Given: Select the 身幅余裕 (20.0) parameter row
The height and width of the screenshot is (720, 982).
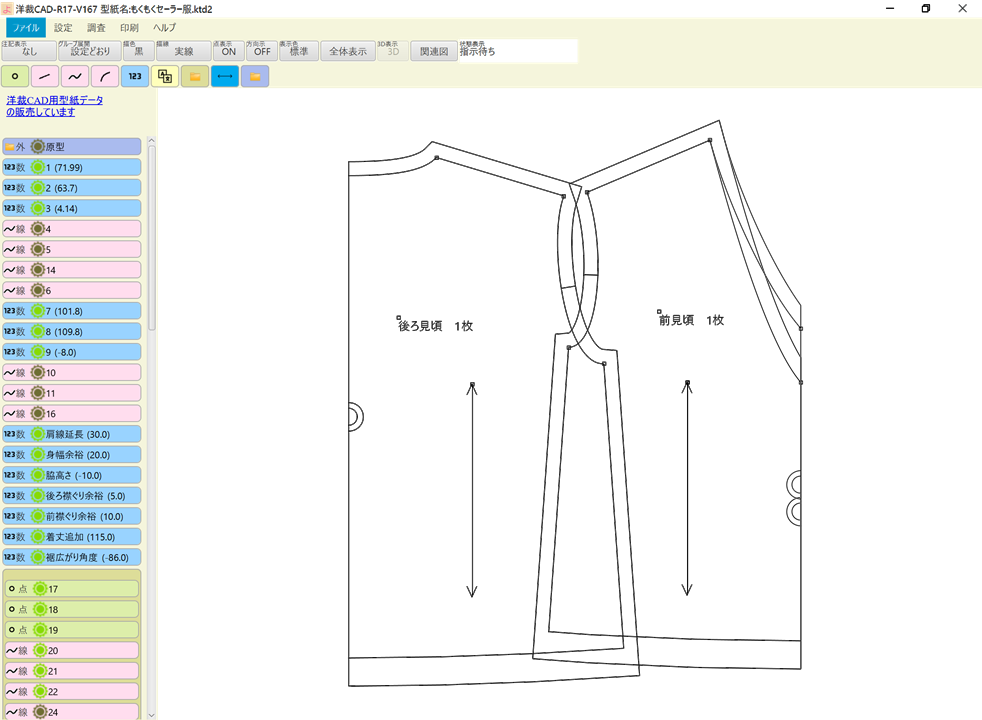Looking at the screenshot, I should coord(71,455).
